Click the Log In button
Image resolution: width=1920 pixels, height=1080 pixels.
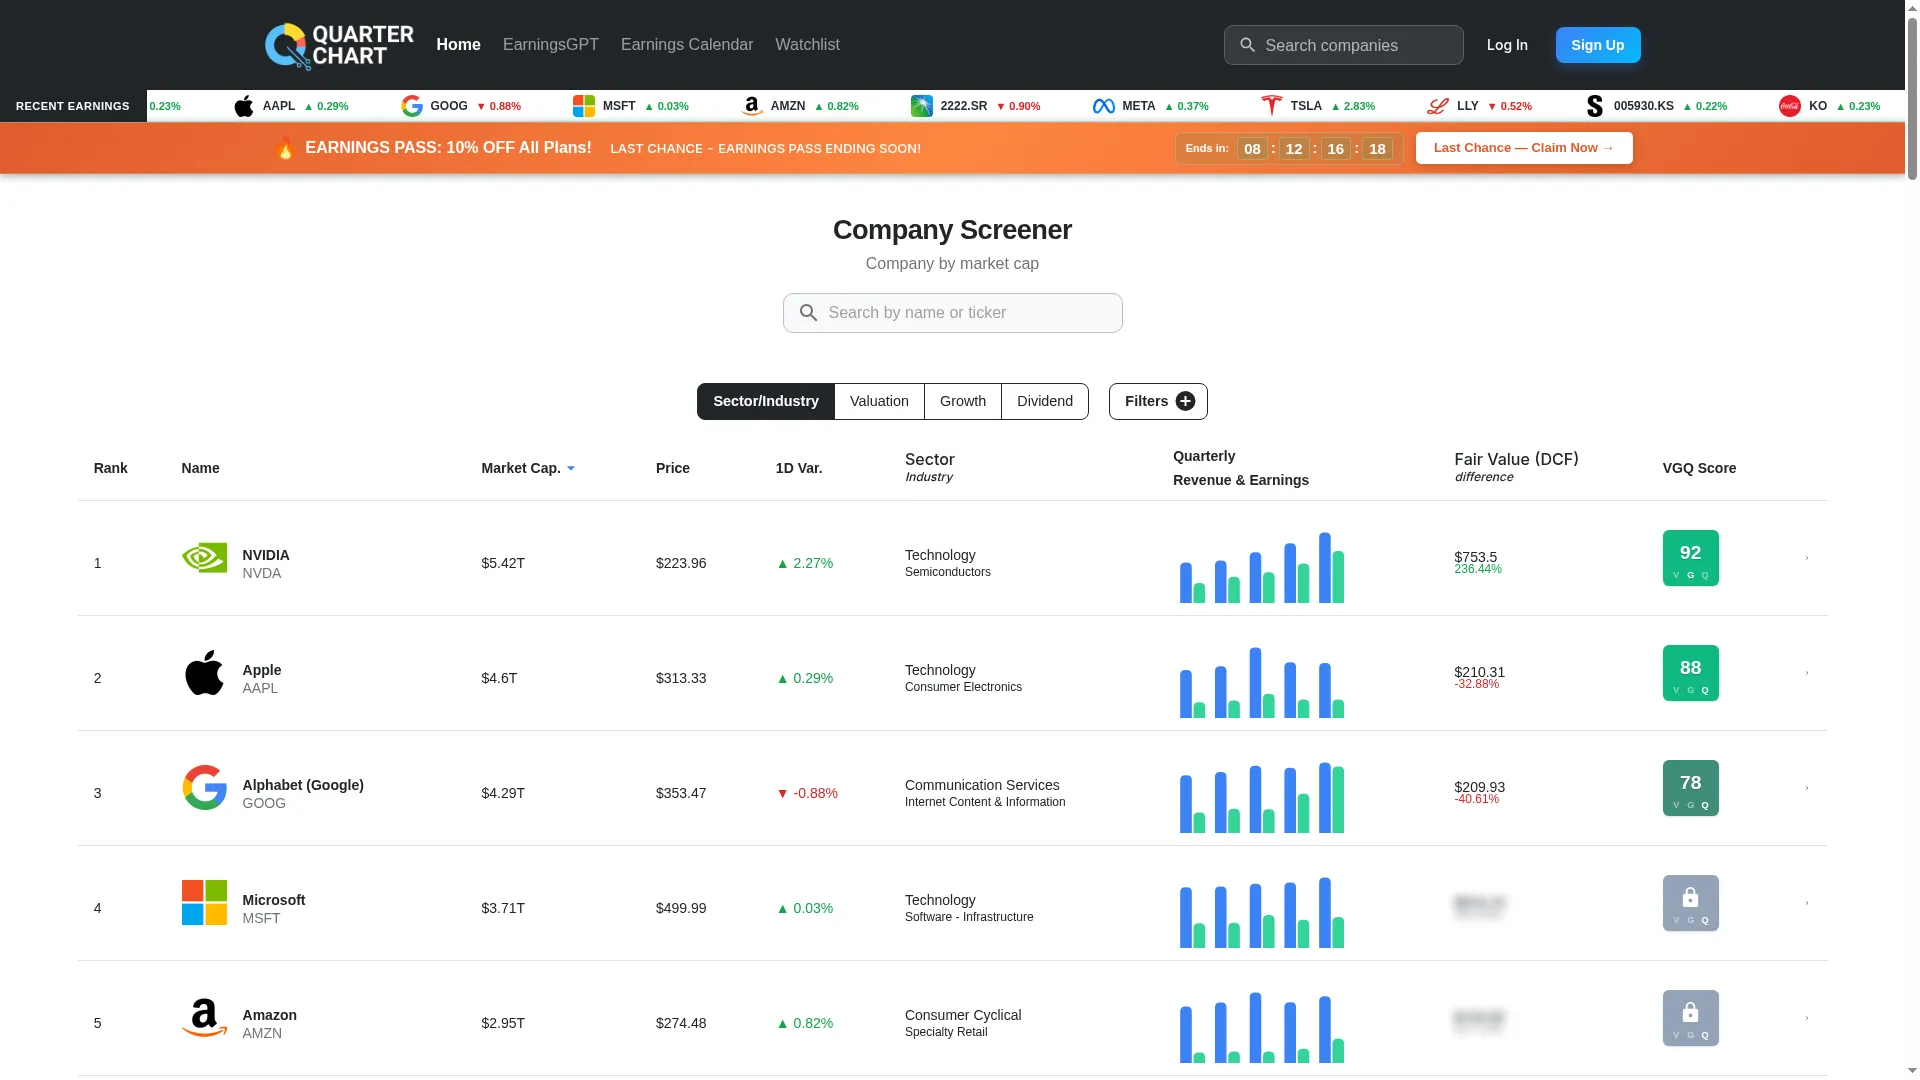(x=1507, y=45)
